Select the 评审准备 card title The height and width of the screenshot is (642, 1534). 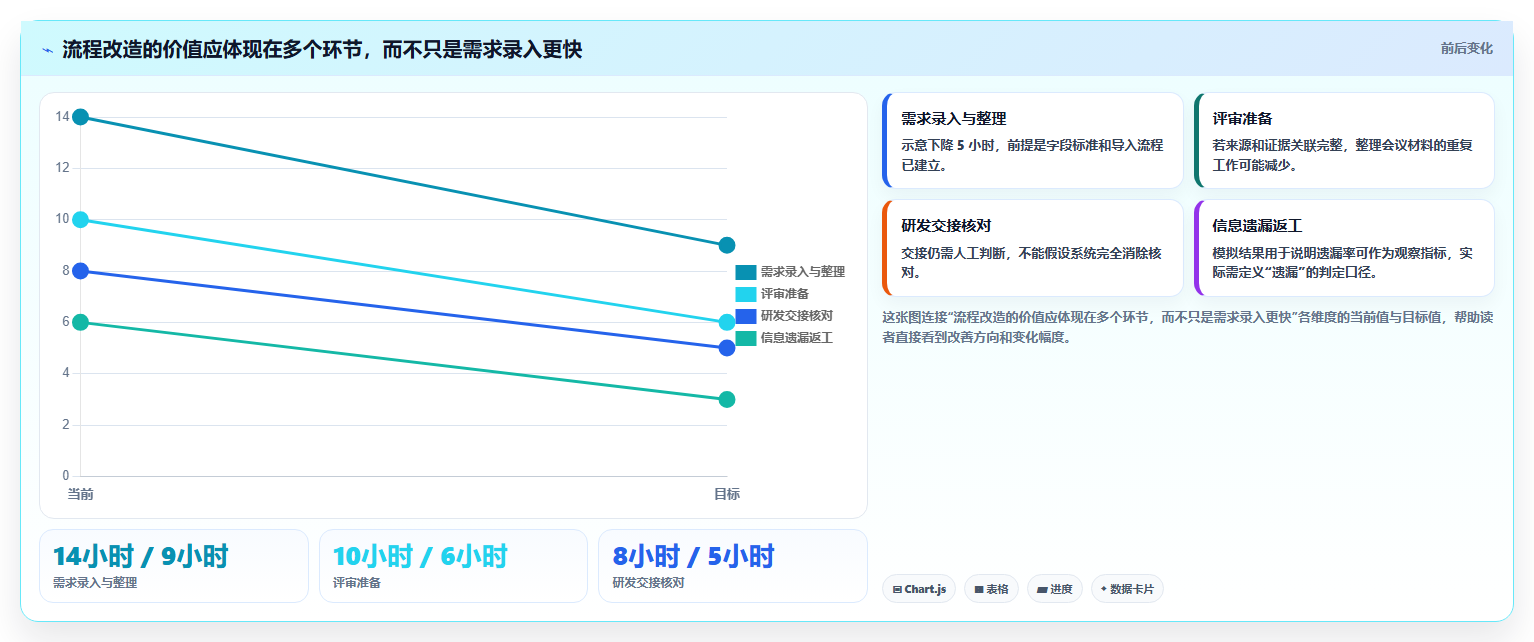coord(1242,119)
